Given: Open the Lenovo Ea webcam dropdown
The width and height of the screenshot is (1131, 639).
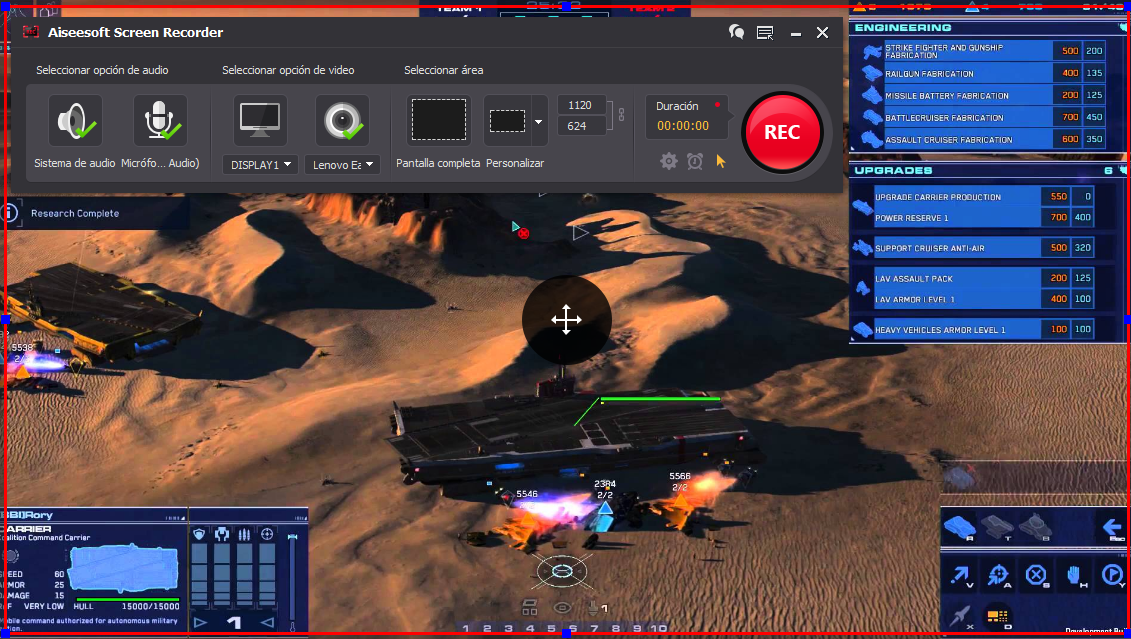Looking at the screenshot, I should [343, 164].
